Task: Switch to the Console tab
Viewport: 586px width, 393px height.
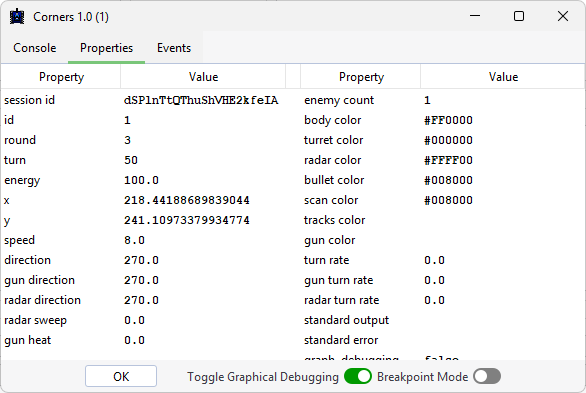Action: point(35,48)
